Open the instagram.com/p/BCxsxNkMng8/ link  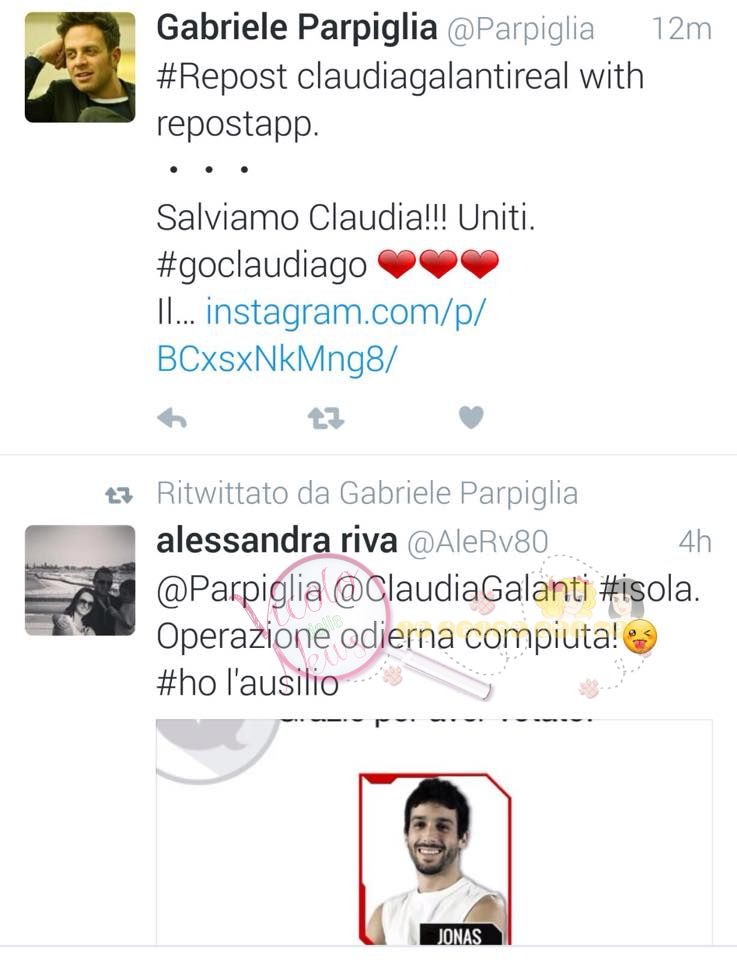tap(321, 335)
